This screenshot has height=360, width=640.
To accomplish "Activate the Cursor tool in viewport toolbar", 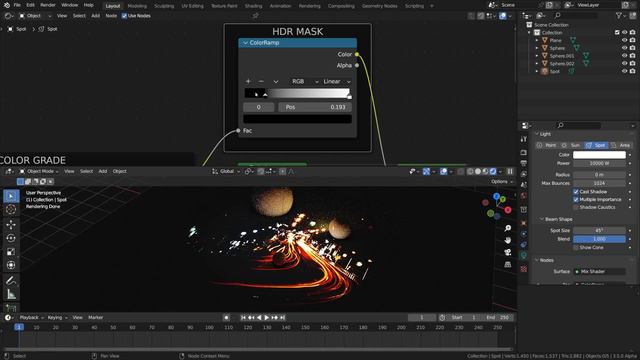I will tap(11, 209).
